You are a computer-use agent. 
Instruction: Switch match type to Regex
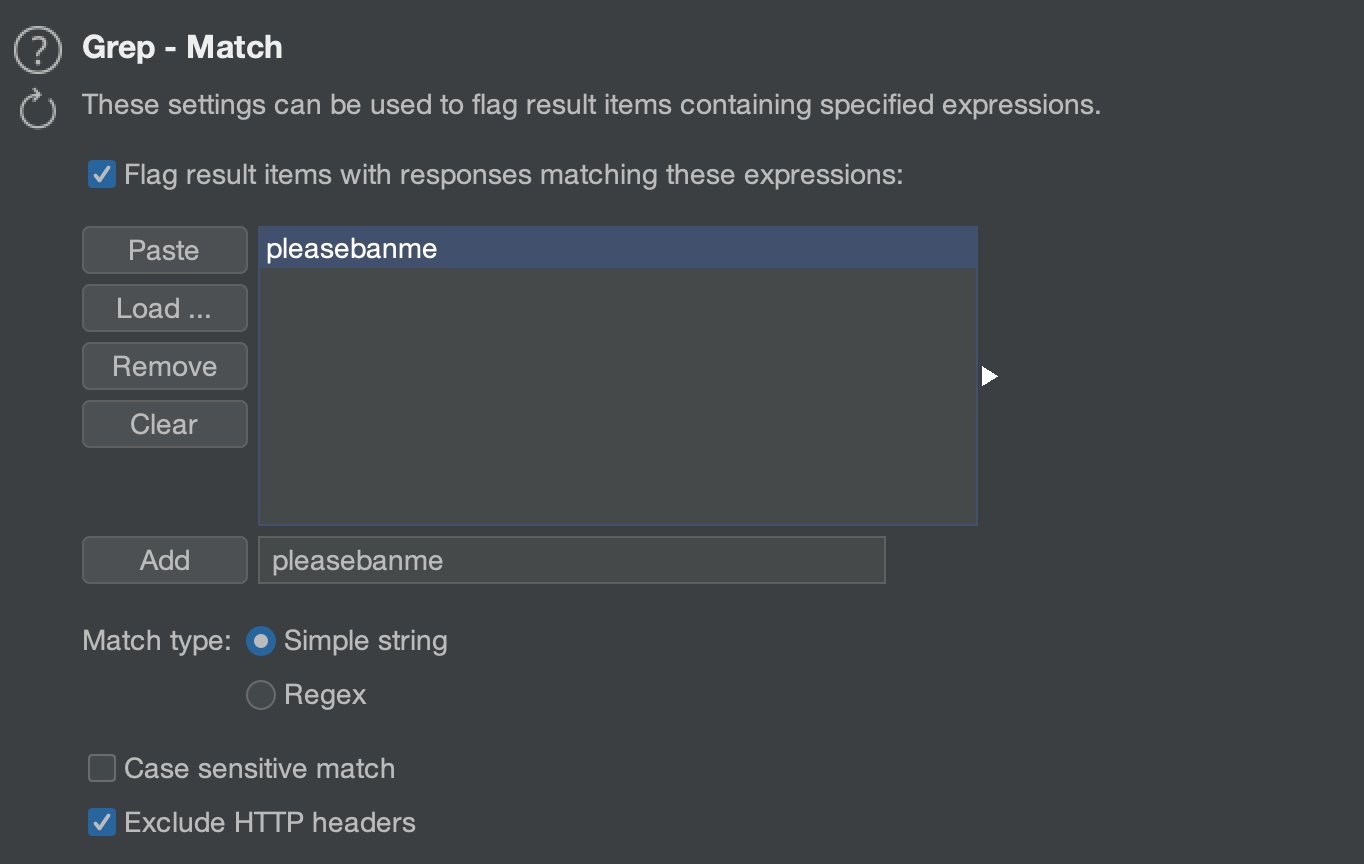click(x=260, y=695)
